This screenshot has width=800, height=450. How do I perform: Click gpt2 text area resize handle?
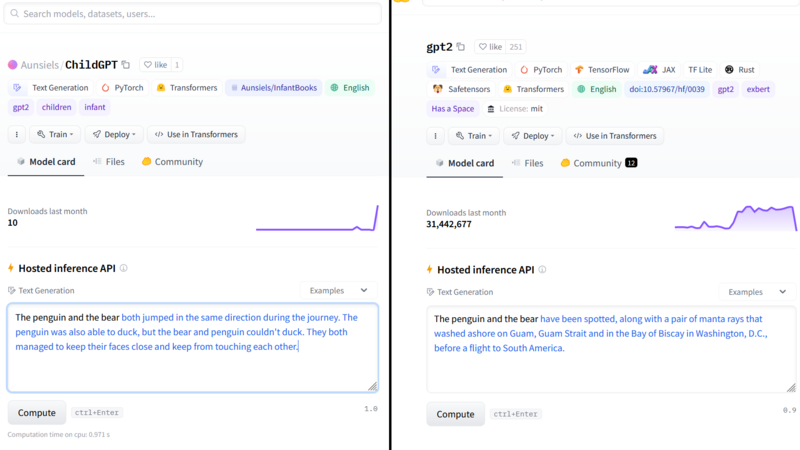(791, 388)
